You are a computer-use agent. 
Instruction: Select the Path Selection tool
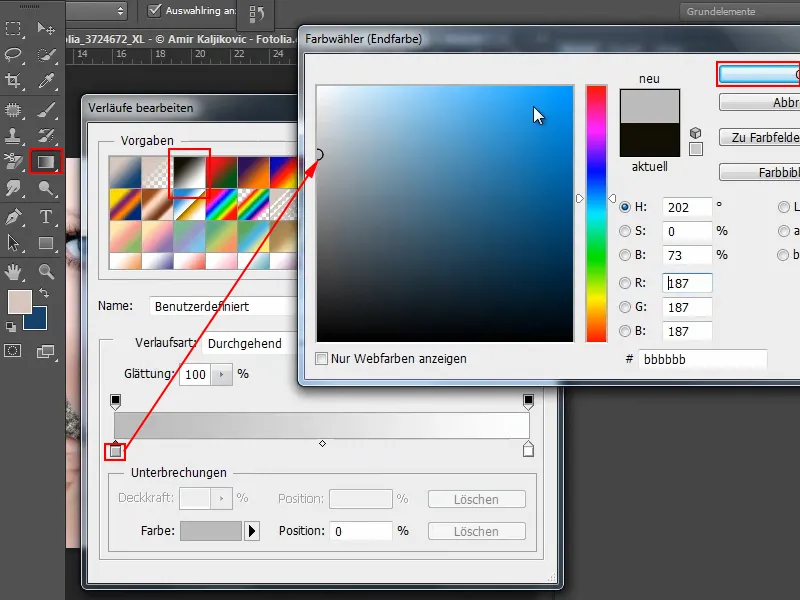[x=13, y=243]
